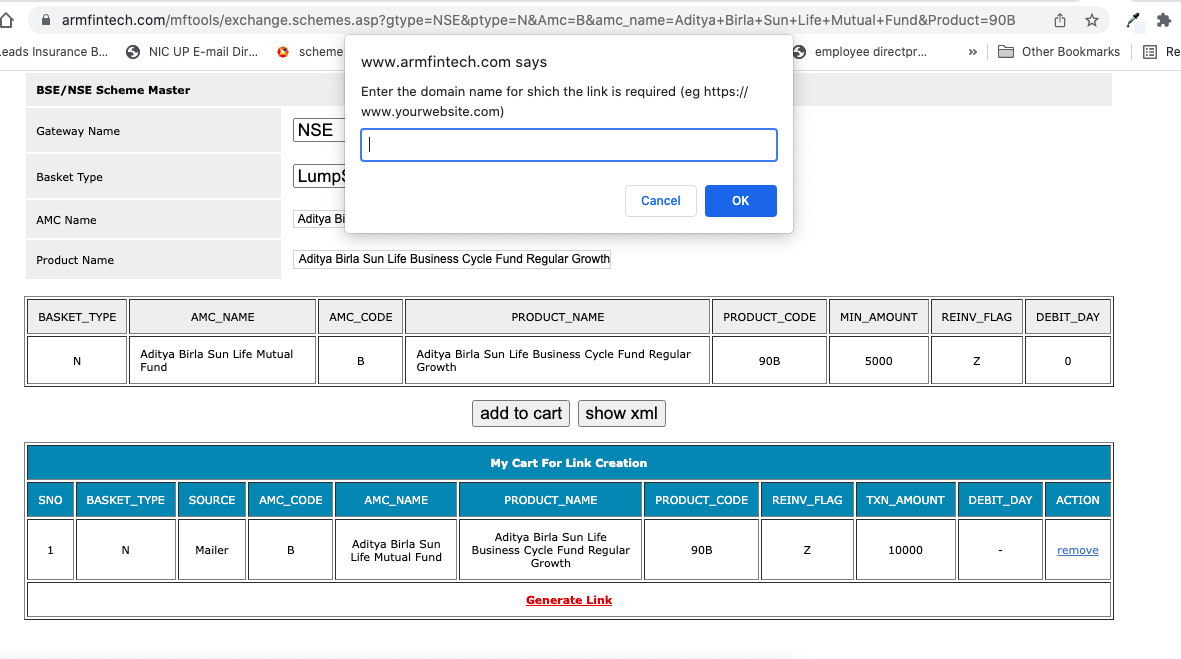1181x659 pixels.
Task: Click the BASKET_TYPE N cell in scheme table
Action: click(77, 361)
